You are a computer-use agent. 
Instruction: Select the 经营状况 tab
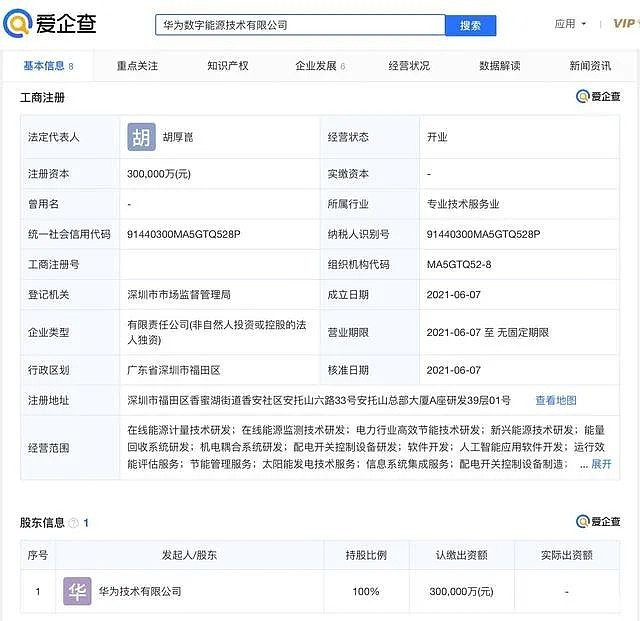(x=409, y=66)
